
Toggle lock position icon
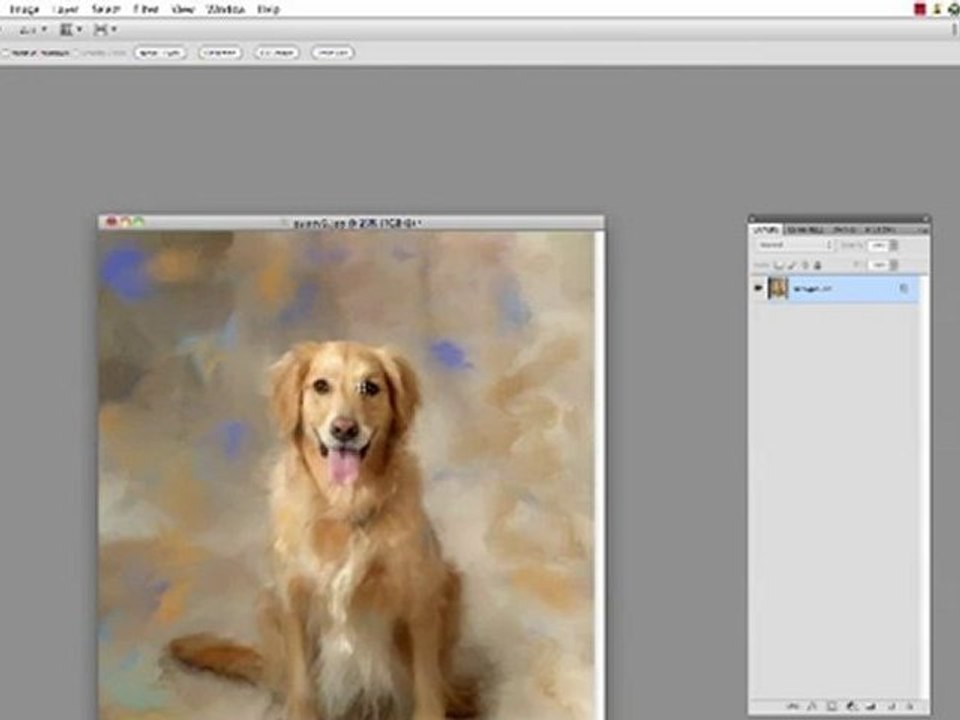(x=805, y=265)
